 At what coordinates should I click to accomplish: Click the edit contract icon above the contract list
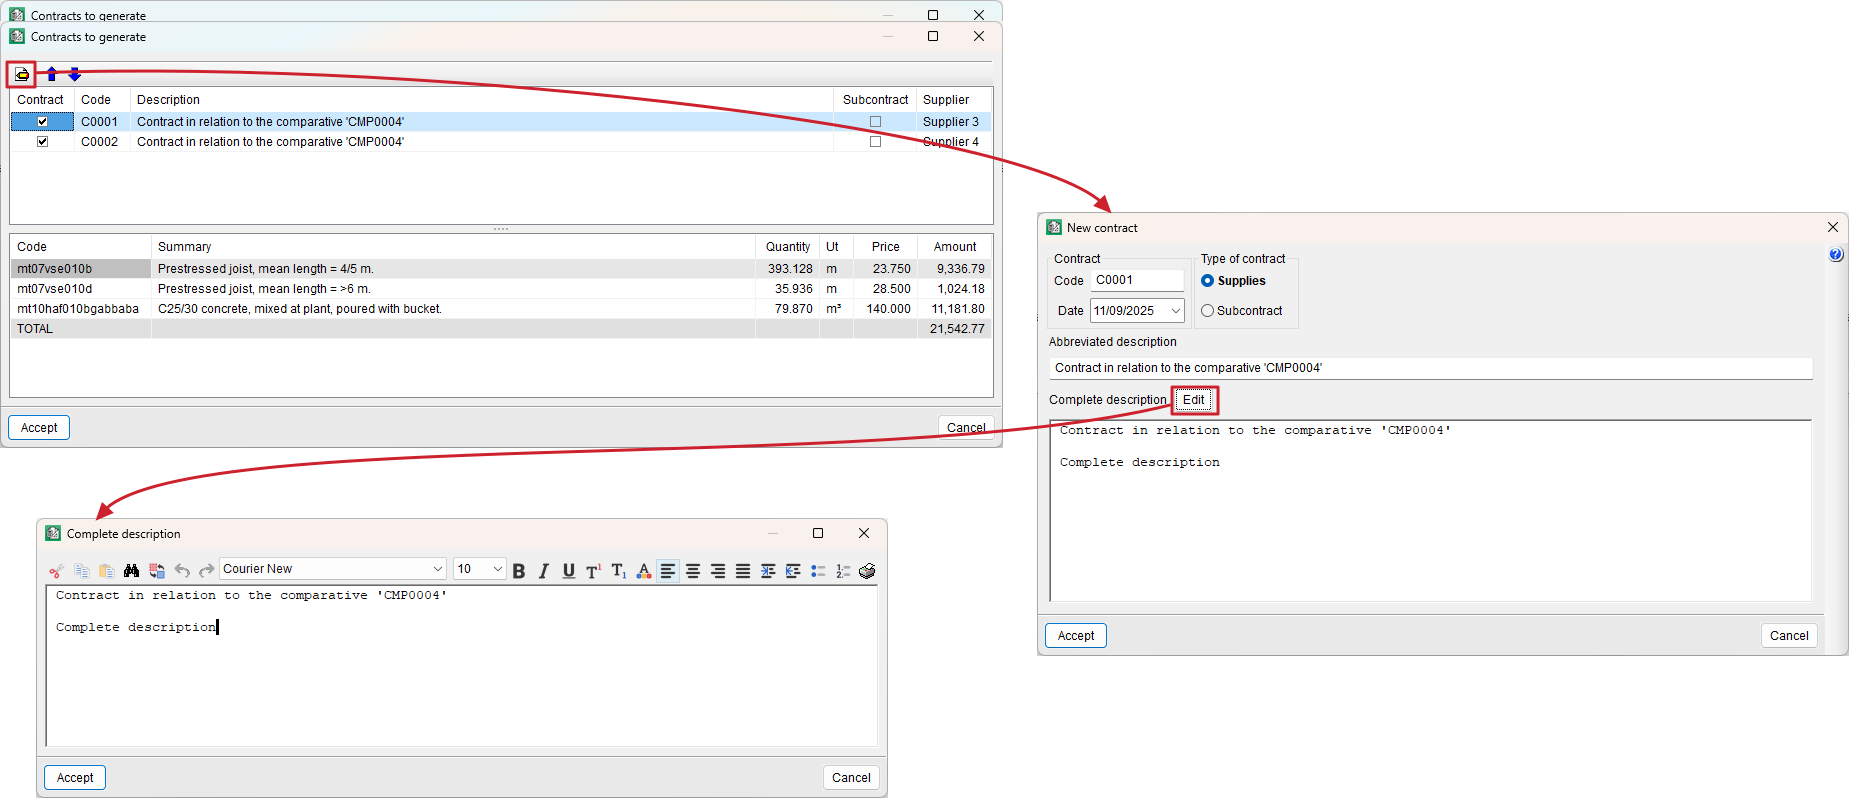[21, 74]
